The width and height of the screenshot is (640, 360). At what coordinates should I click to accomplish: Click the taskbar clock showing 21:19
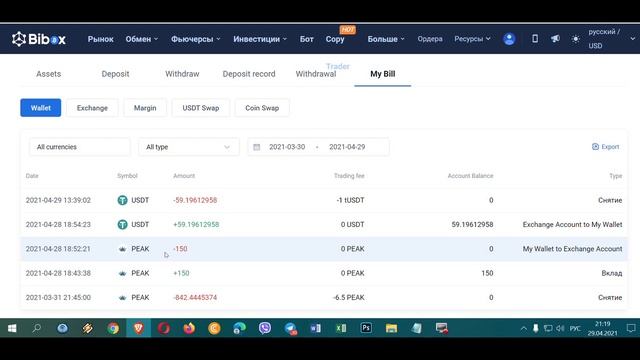[602, 329]
